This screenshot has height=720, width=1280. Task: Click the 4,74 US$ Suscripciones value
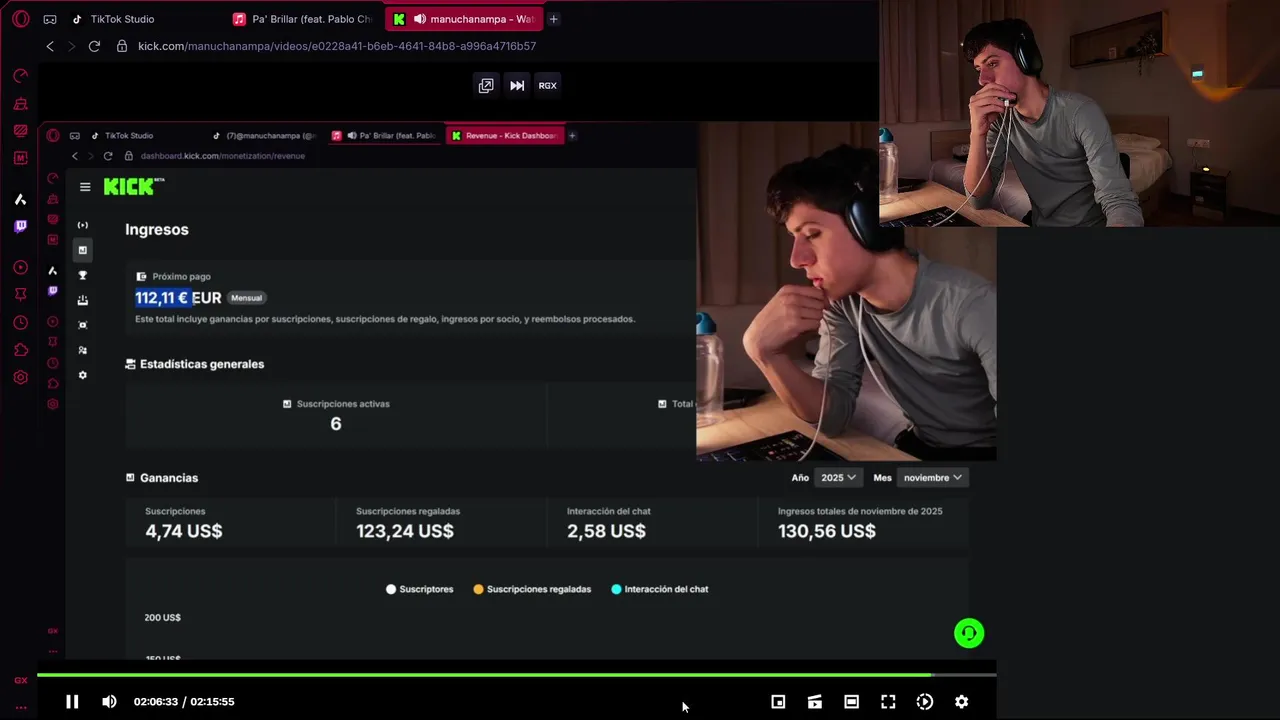(184, 531)
